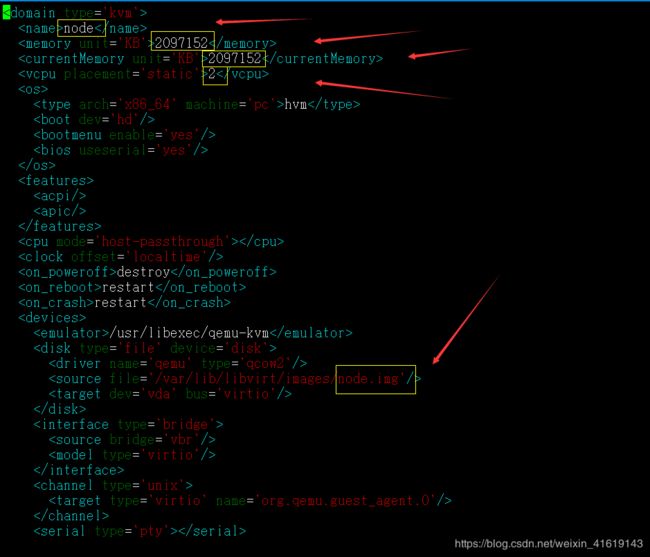
Task: Click the org.qemu.guest_agent.0 name value
Action: click(345, 501)
